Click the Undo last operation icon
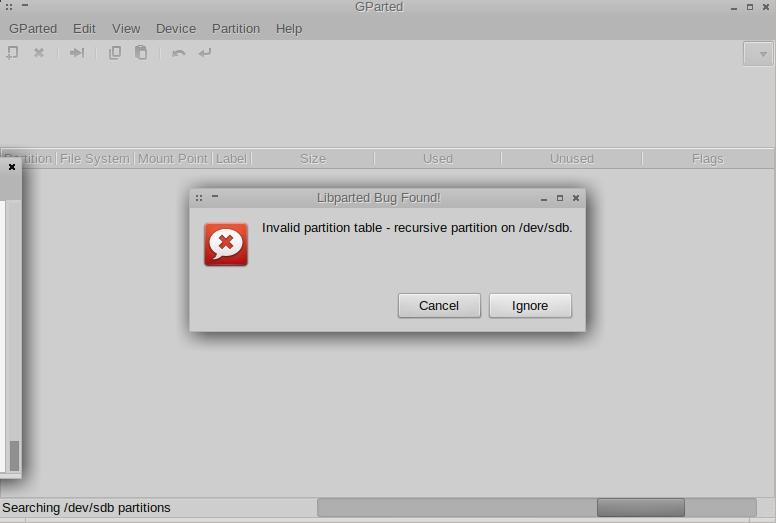Screen dimensions: 776x523 [x=179, y=52]
